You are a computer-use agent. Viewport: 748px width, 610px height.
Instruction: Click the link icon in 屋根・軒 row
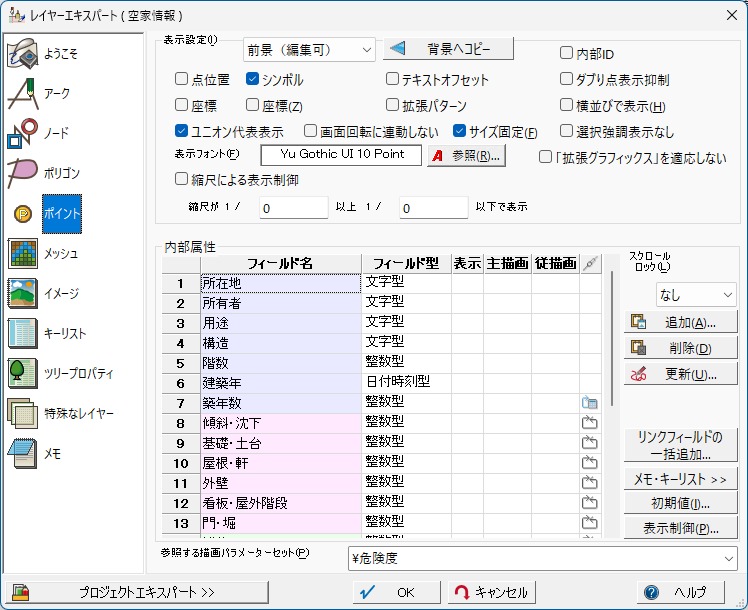point(590,463)
